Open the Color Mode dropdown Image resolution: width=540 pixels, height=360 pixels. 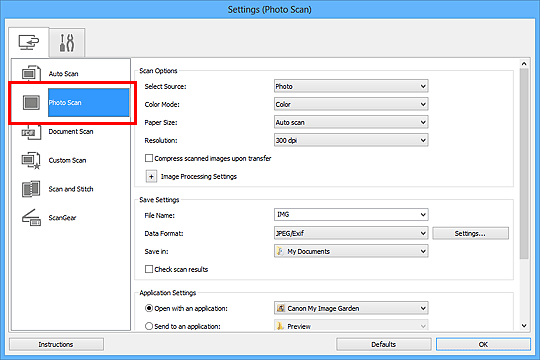[351, 104]
